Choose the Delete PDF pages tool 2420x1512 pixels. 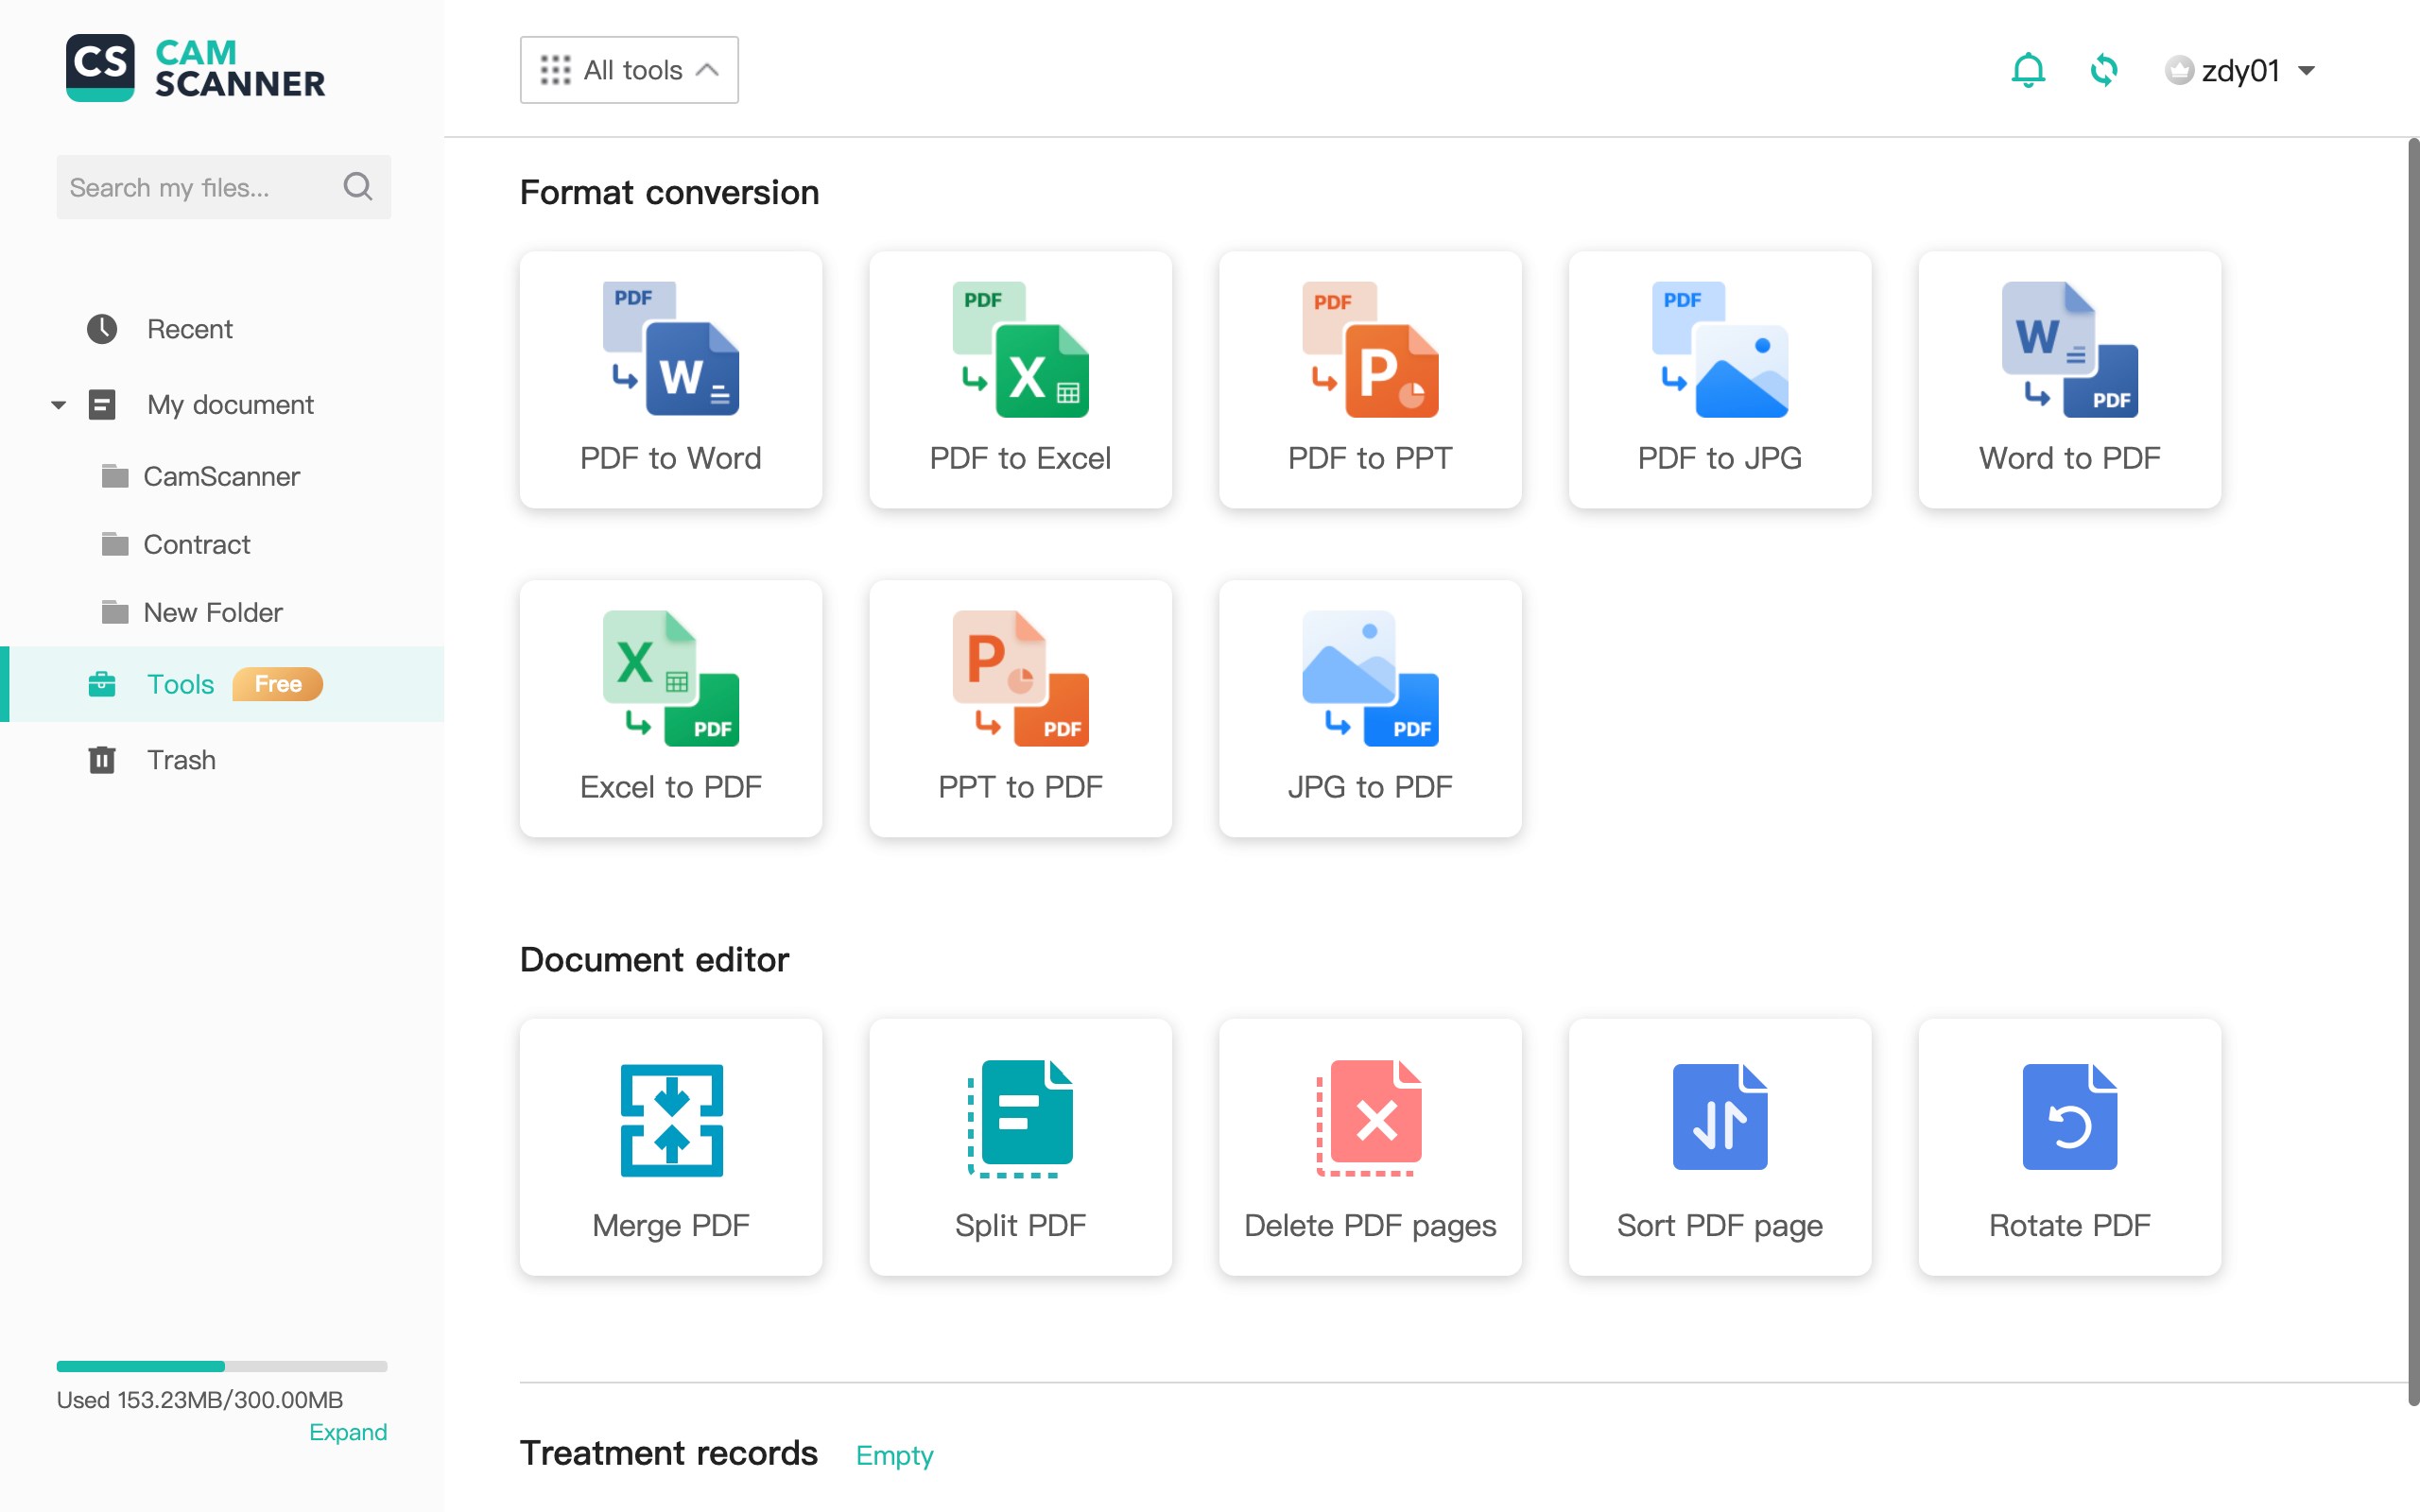(1370, 1147)
